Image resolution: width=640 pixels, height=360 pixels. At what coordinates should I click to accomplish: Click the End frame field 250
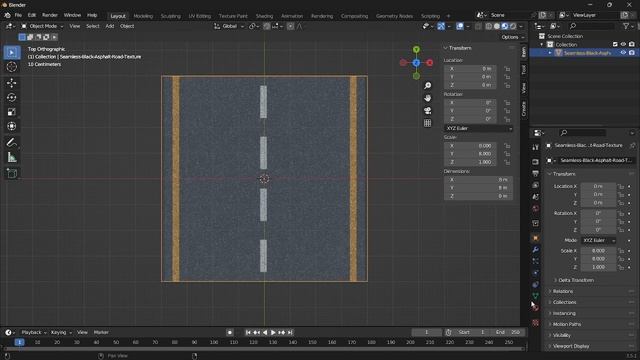(509, 333)
